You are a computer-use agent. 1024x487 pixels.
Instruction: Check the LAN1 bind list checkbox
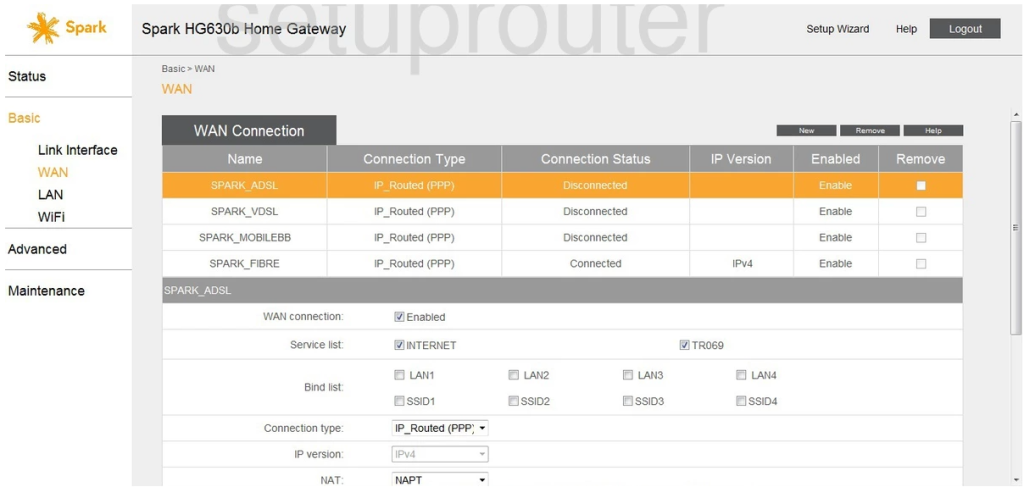(400, 375)
